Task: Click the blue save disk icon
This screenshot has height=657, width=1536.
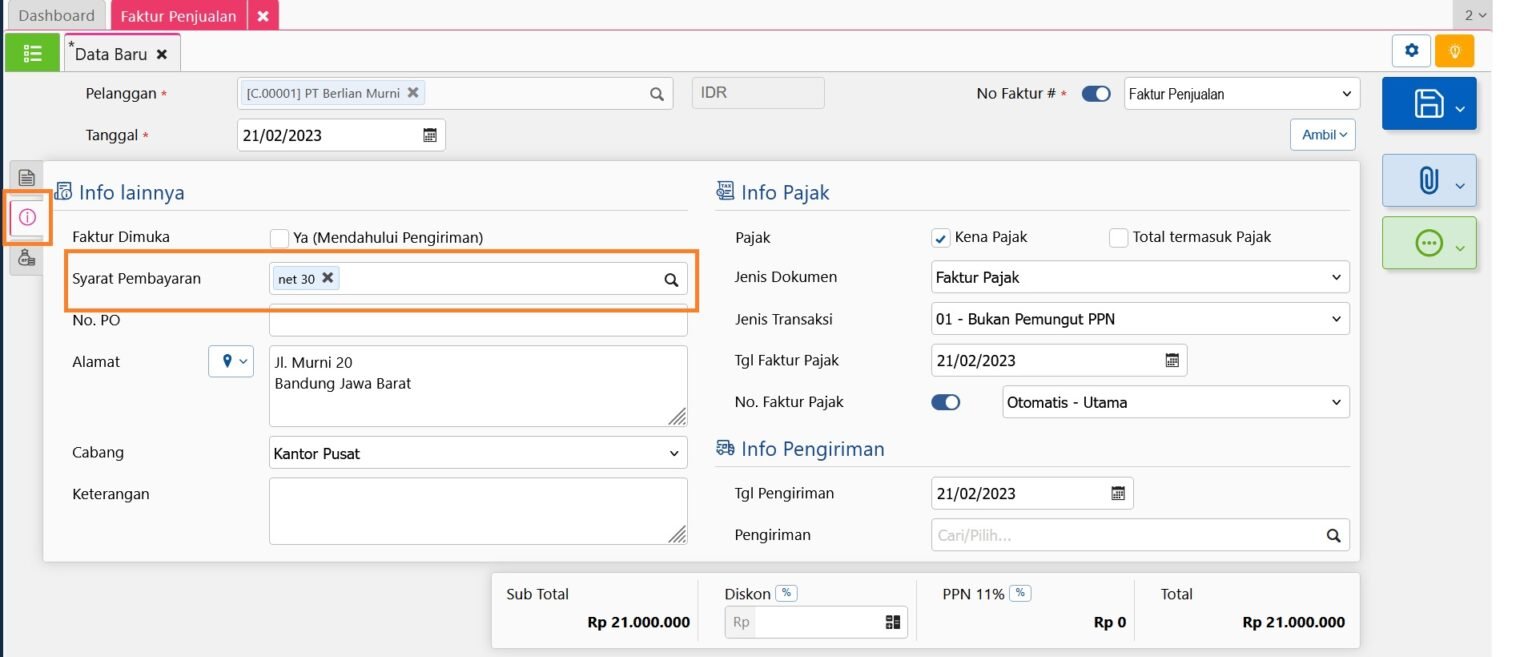Action: 1428,104
